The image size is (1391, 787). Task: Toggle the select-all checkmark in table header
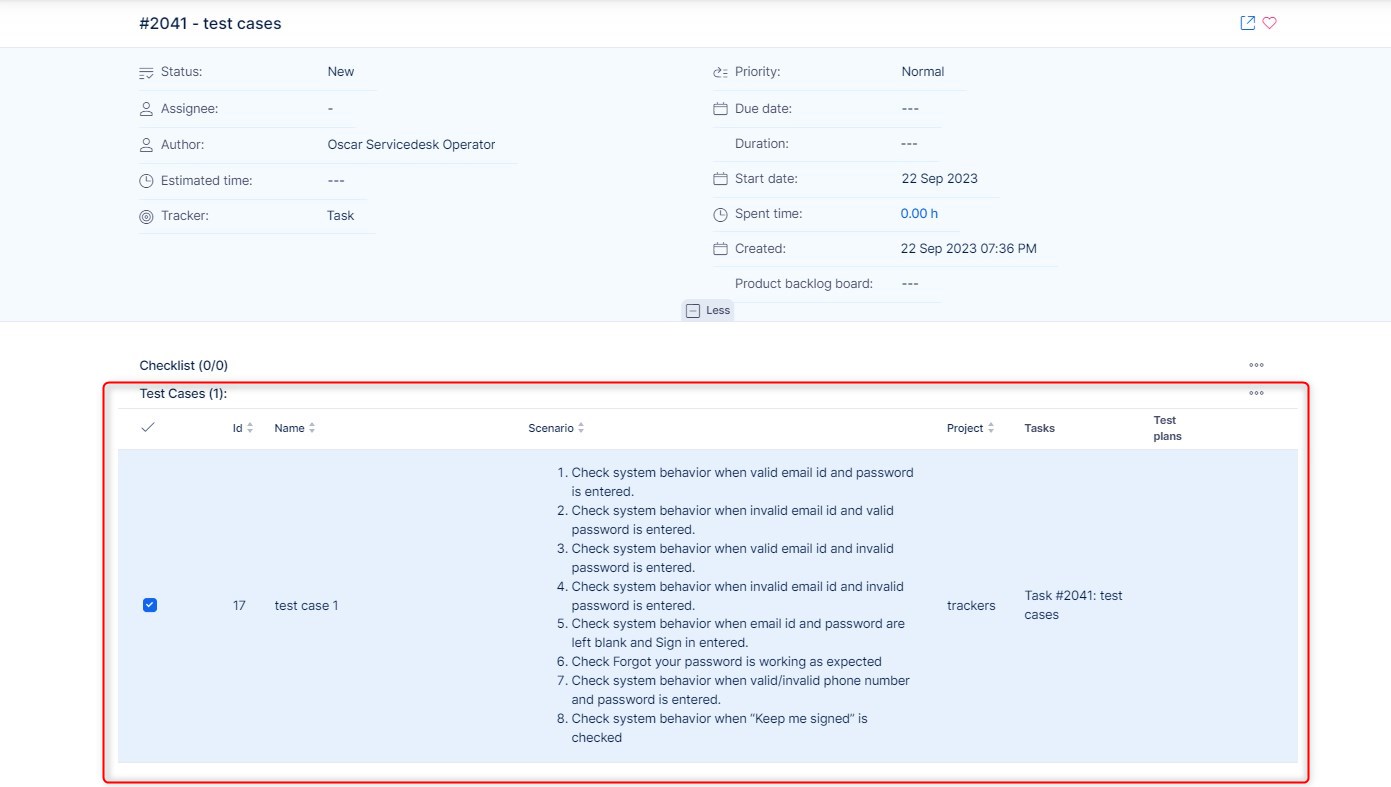click(x=149, y=428)
